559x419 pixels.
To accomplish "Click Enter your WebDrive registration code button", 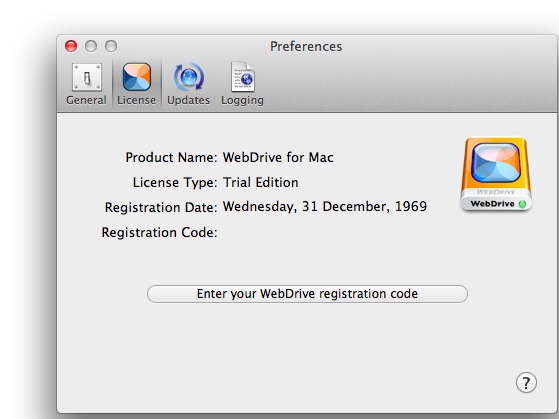I will 307,294.
